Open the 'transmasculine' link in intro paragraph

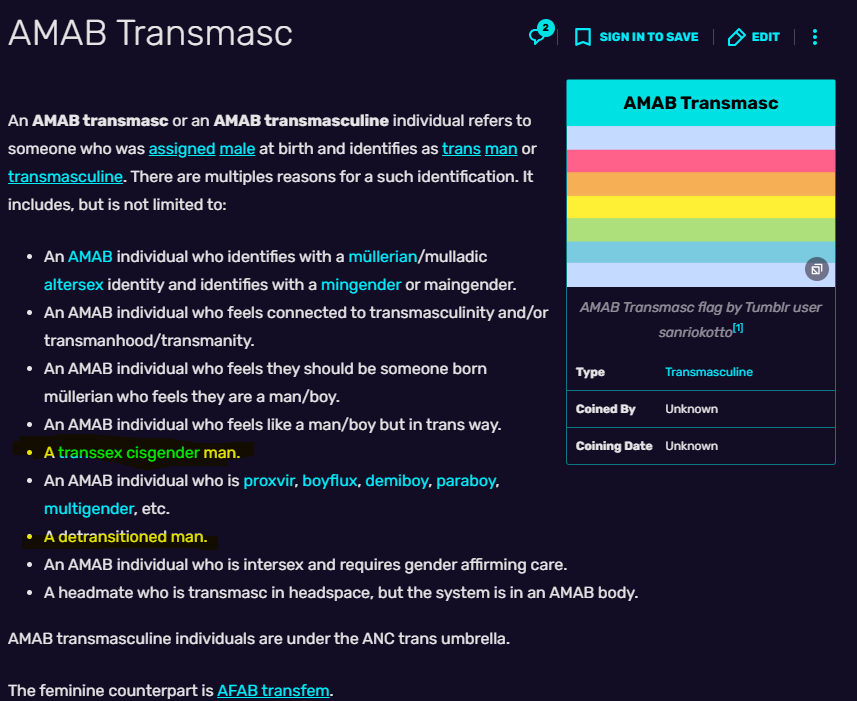click(65, 177)
